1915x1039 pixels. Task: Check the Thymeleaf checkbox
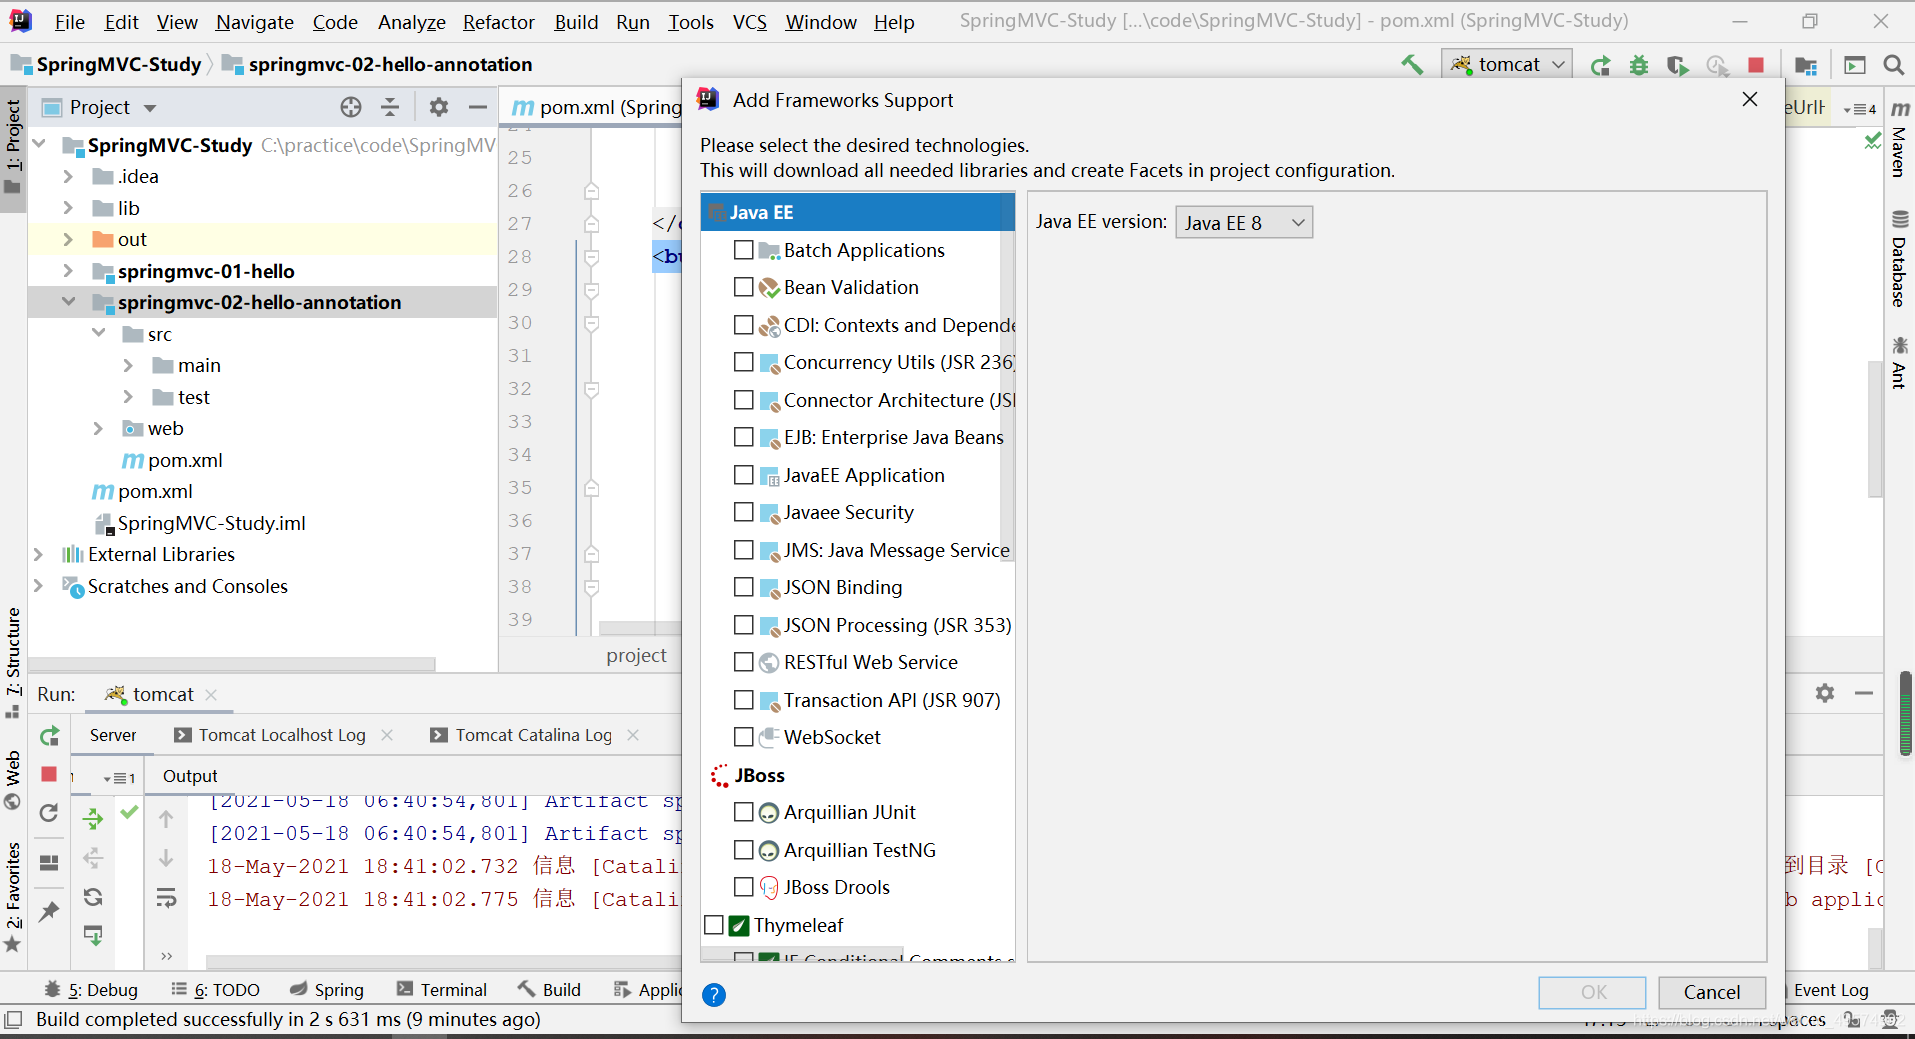pos(714,925)
